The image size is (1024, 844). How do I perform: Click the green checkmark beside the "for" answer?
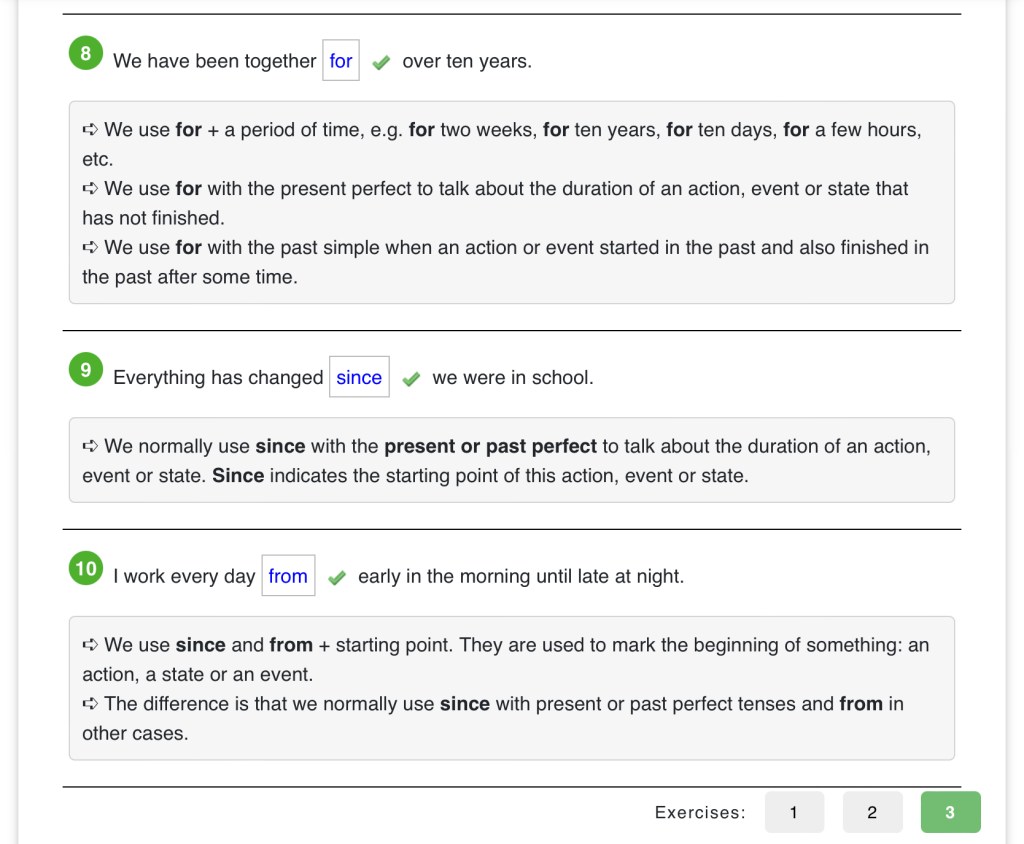(381, 62)
